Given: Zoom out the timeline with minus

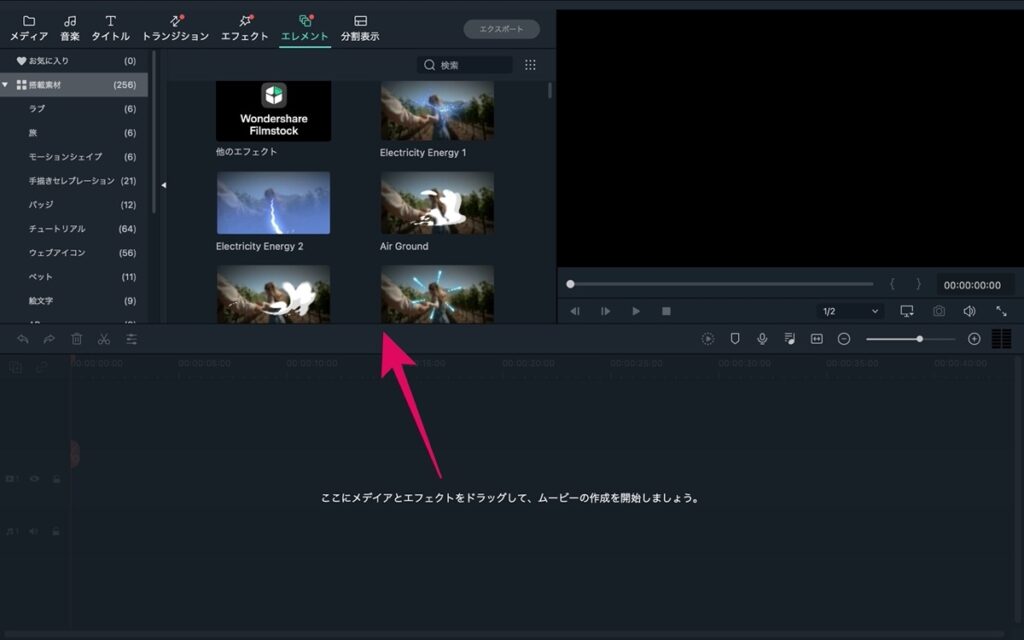Looking at the screenshot, I should tap(844, 339).
